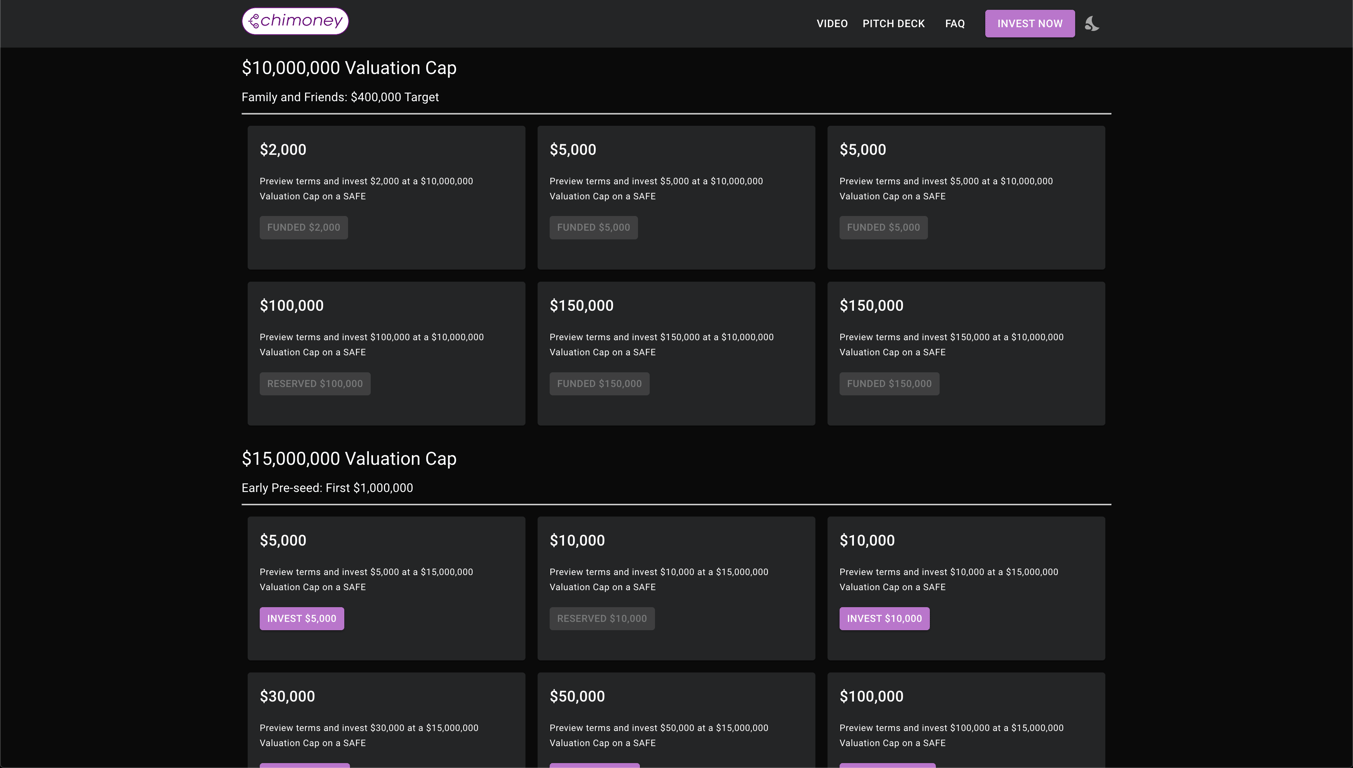Click the Funded $2,000 button

(303, 228)
